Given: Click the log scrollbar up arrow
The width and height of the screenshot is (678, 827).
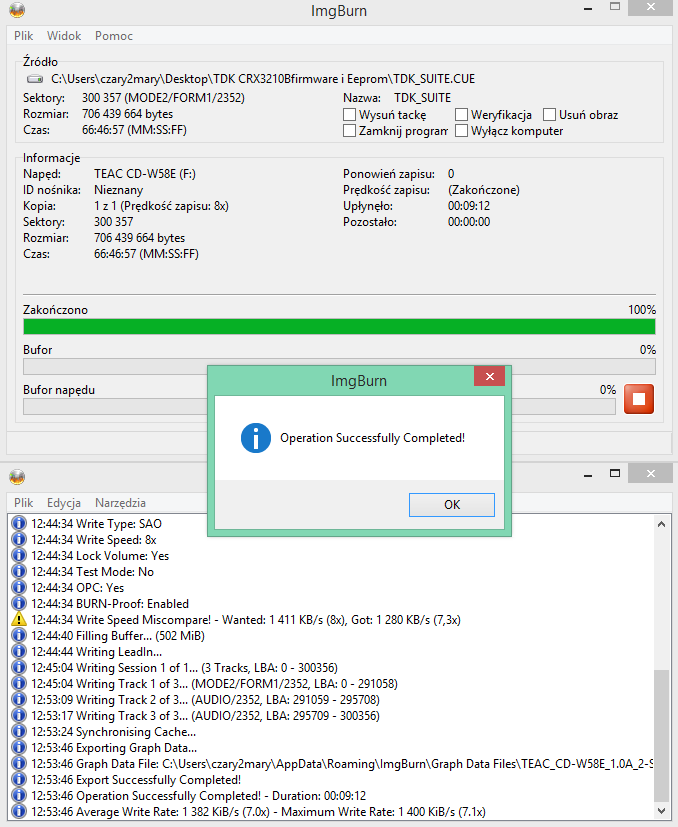Looking at the screenshot, I should click(662, 524).
